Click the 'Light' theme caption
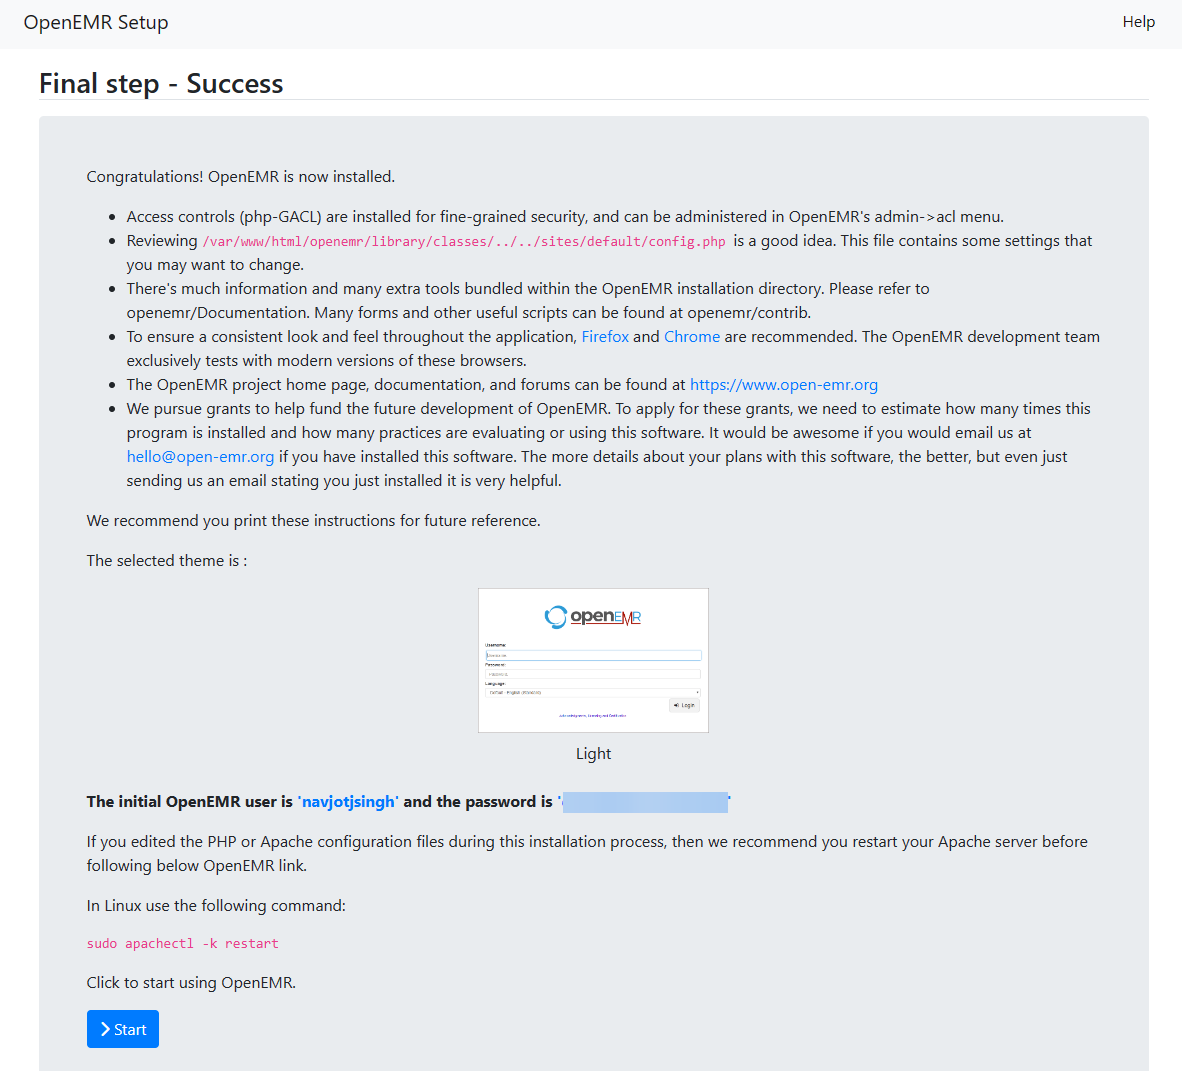1182x1071 pixels. (x=593, y=754)
